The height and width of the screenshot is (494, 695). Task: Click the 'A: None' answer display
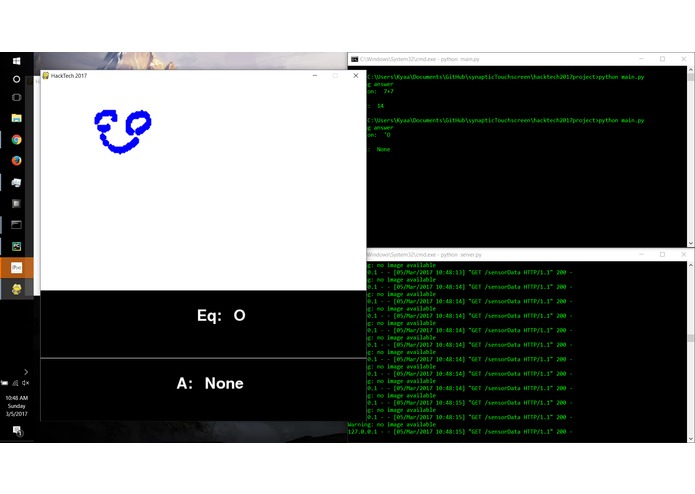point(210,383)
